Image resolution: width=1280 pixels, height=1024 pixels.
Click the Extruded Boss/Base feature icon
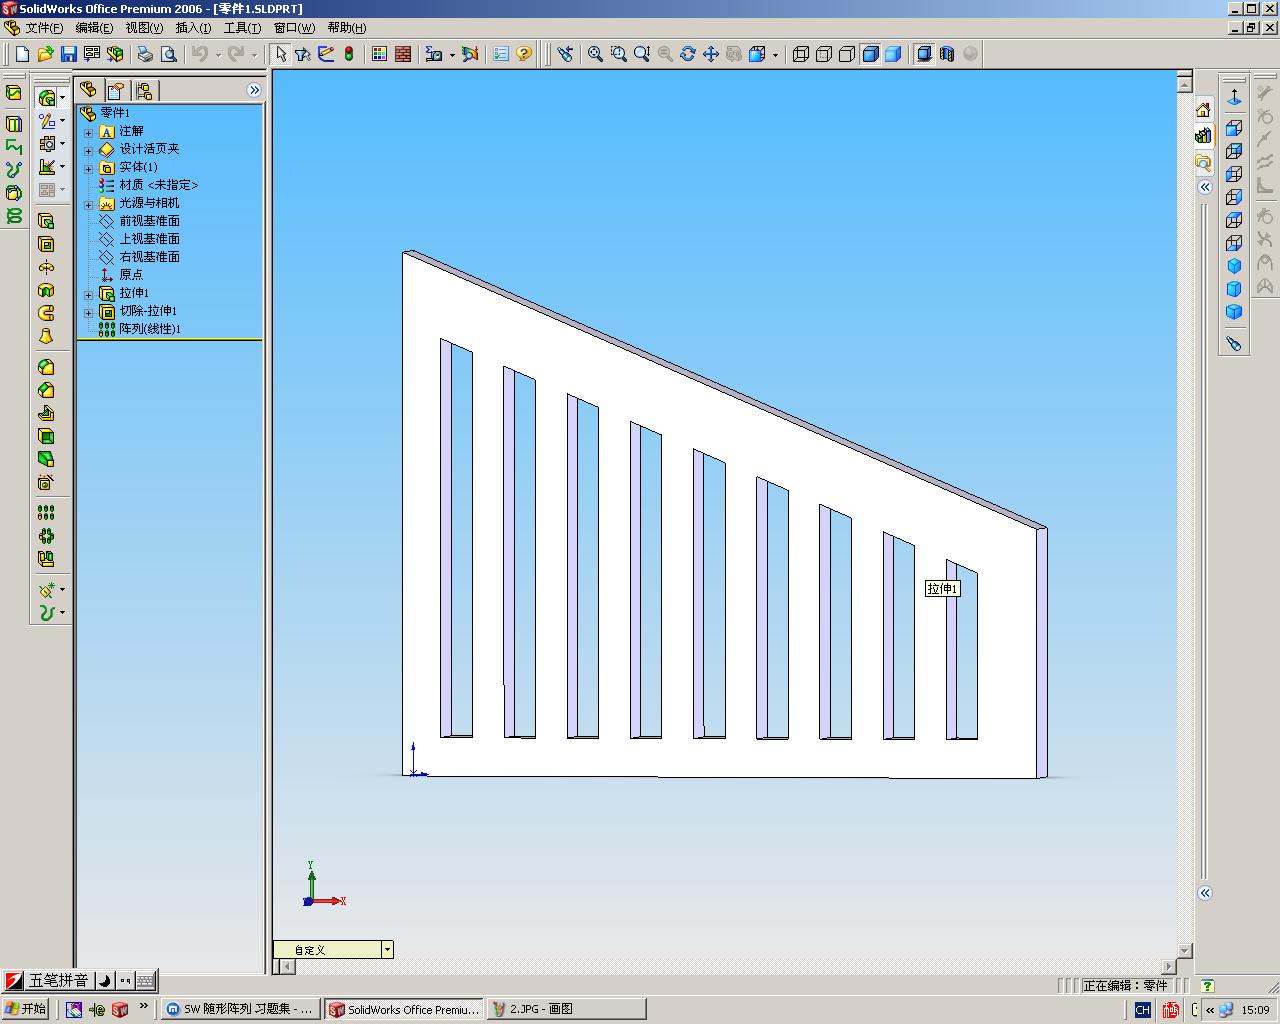coord(46,221)
